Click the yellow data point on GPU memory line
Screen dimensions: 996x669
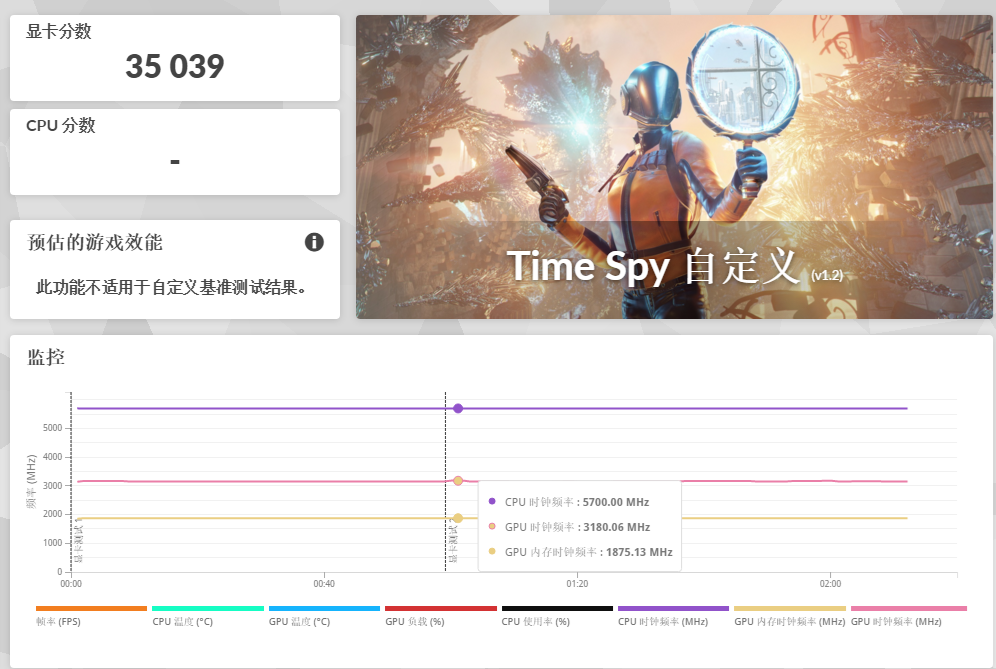458,518
